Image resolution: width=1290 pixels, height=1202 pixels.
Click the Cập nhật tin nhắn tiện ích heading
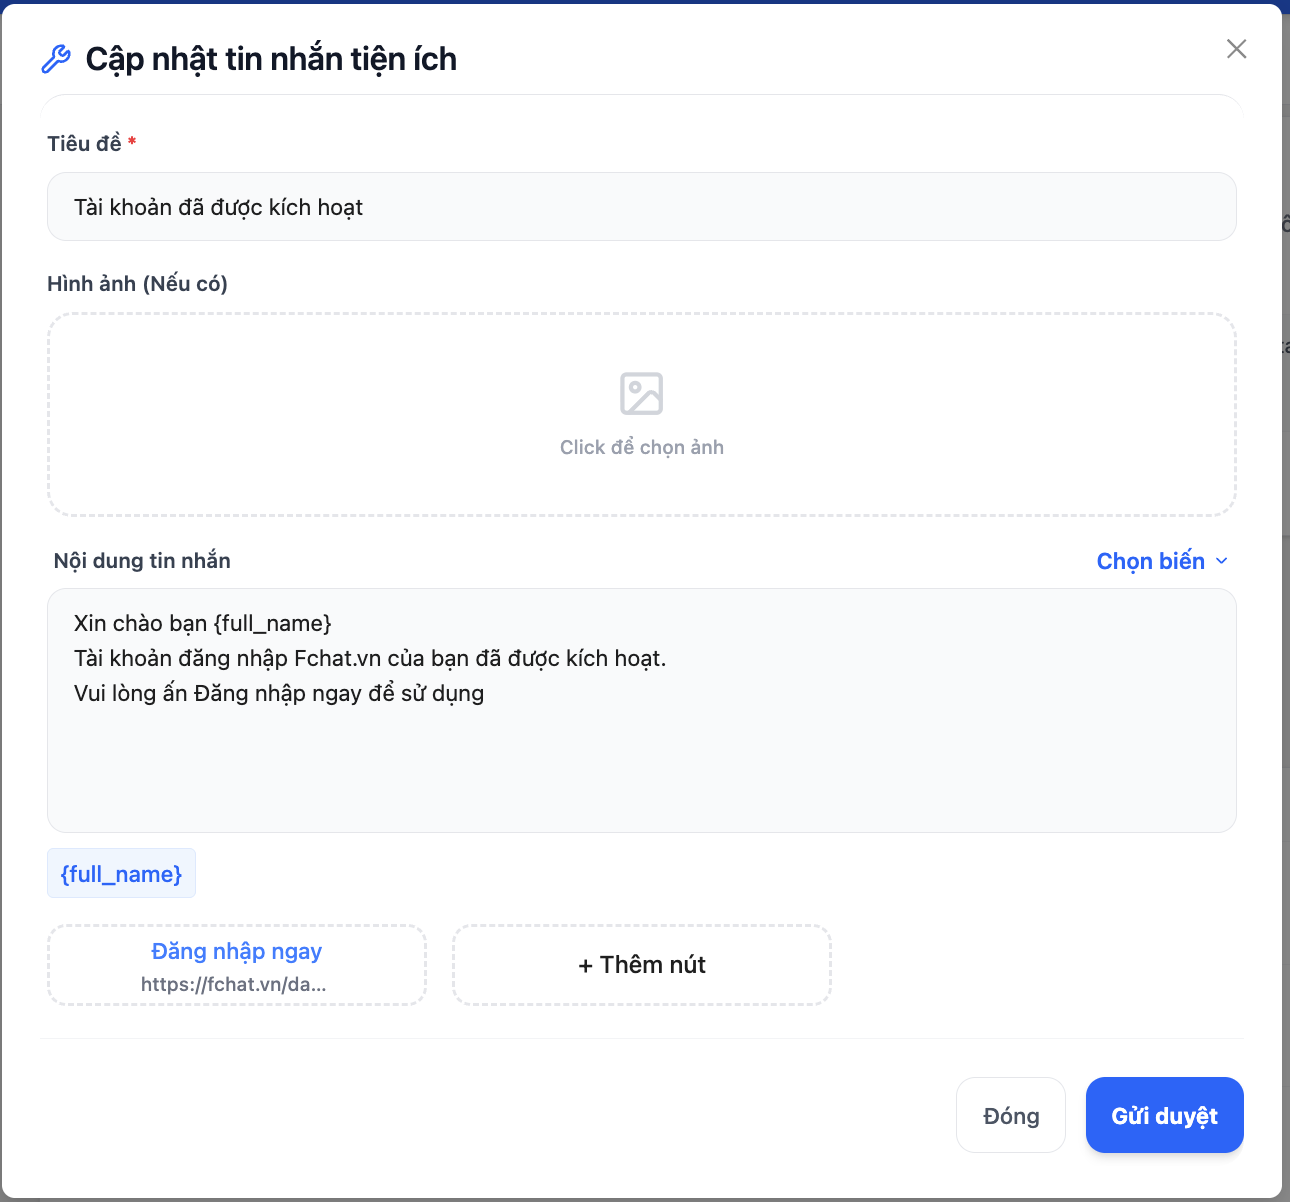[271, 59]
